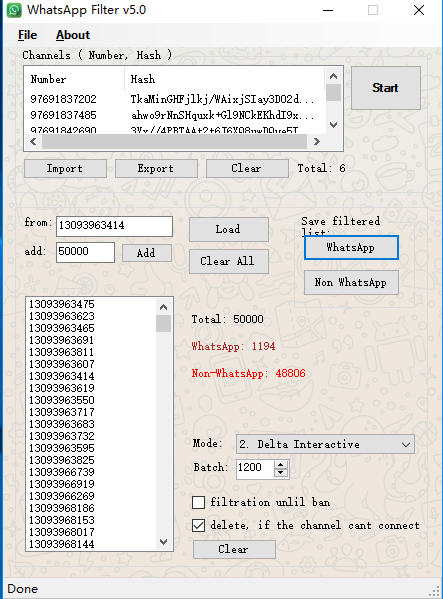Select number 13093963811 in list
This screenshot has height=599, width=443.
[61, 352]
